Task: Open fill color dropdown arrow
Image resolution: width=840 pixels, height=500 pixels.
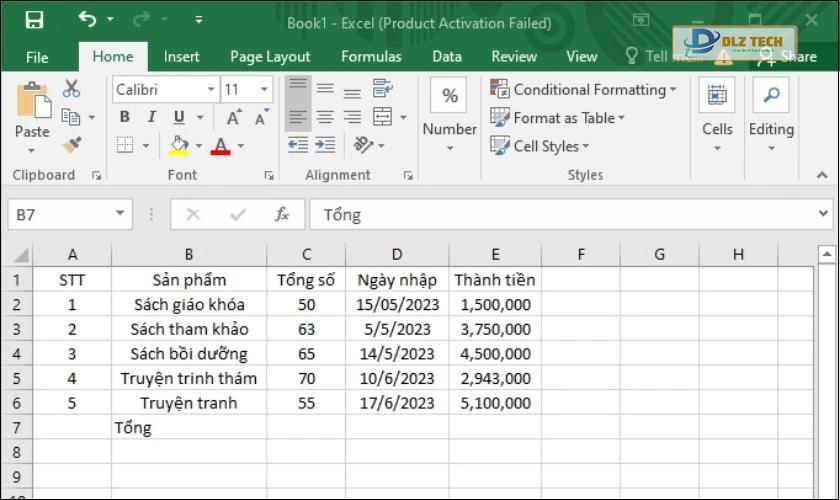Action: click(199, 146)
